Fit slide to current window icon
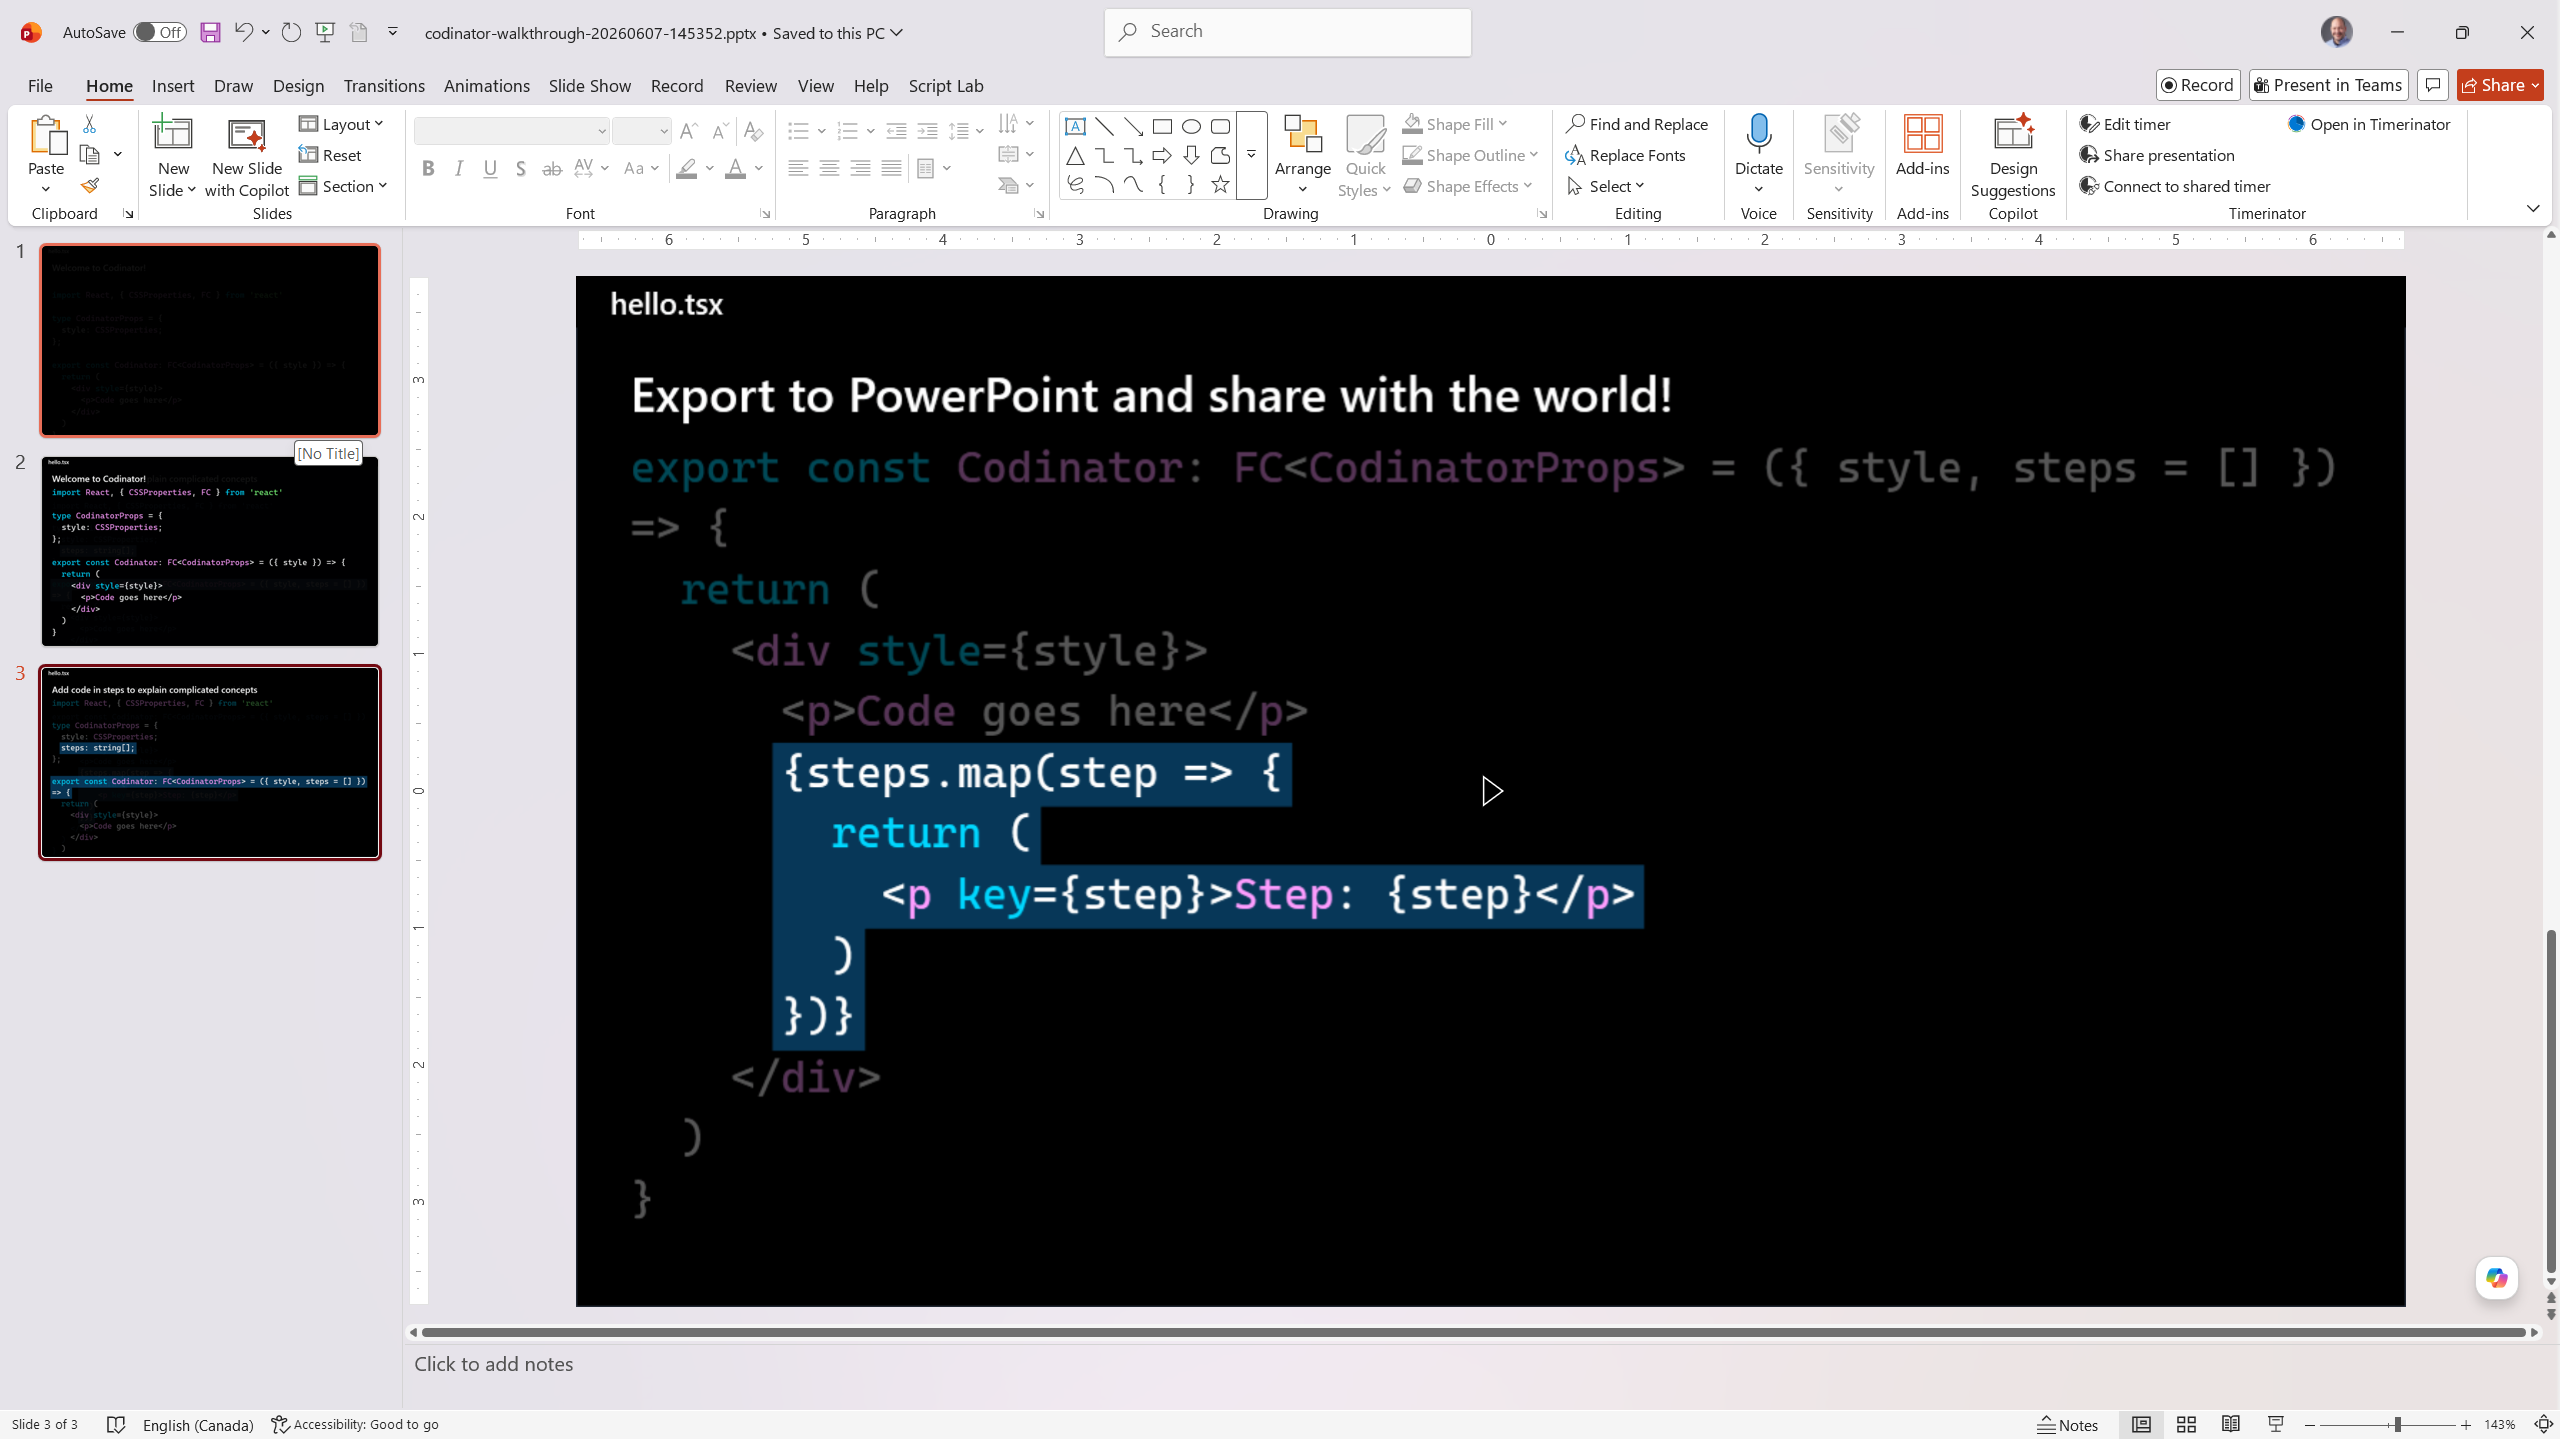The height and width of the screenshot is (1440, 2560). click(2543, 1424)
